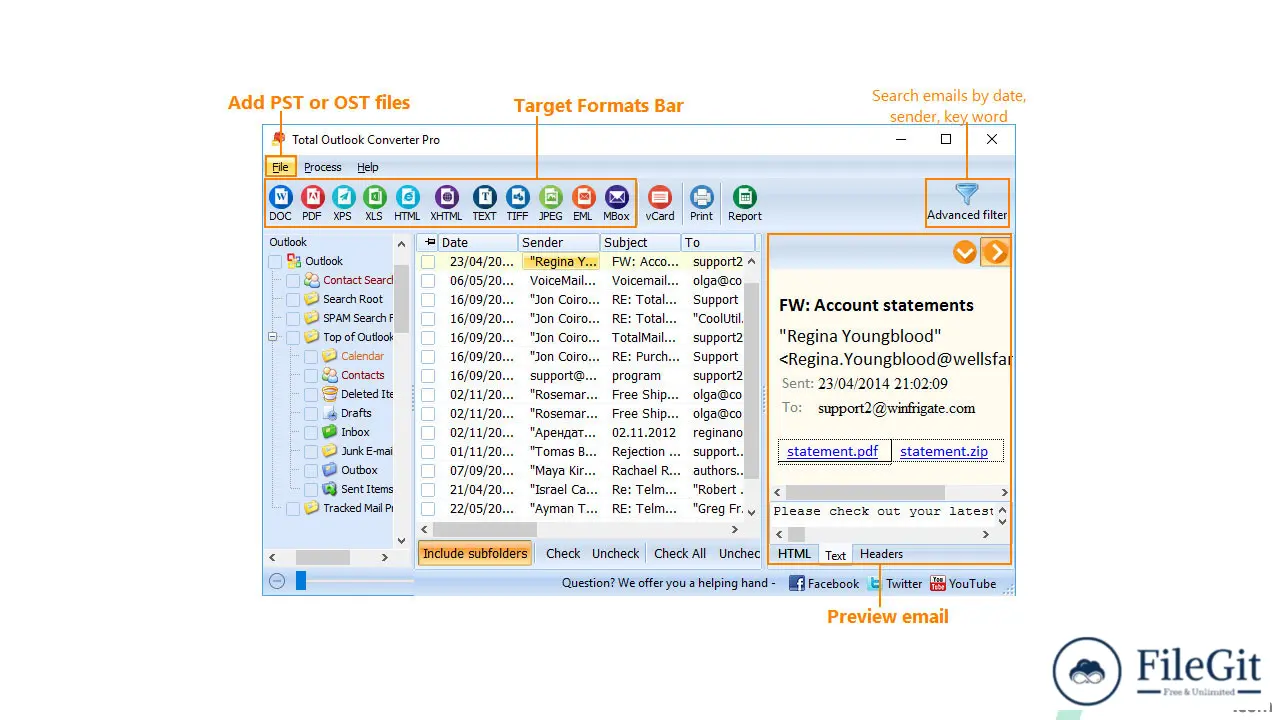
Task: Choose the XLS export icon
Action: pos(374,203)
